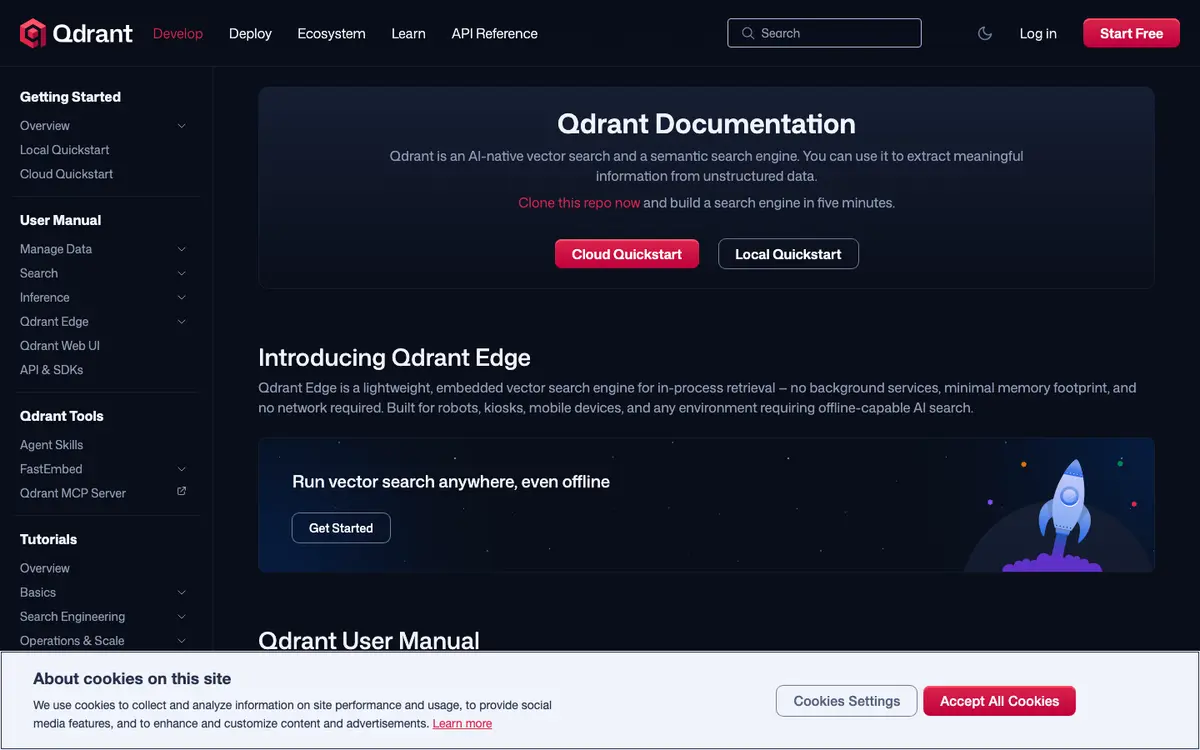Click the Start Free button
Viewport: 1200px width, 750px height.
coord(1131,33)
